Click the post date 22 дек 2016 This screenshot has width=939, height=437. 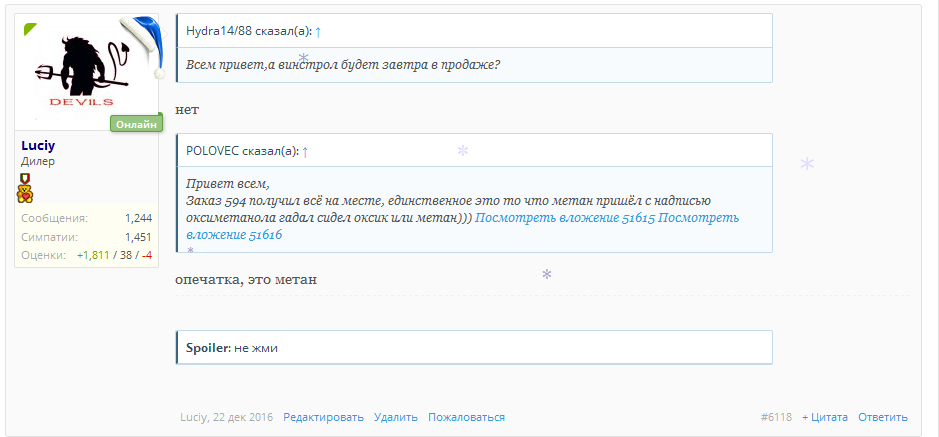tap(242, 417)
